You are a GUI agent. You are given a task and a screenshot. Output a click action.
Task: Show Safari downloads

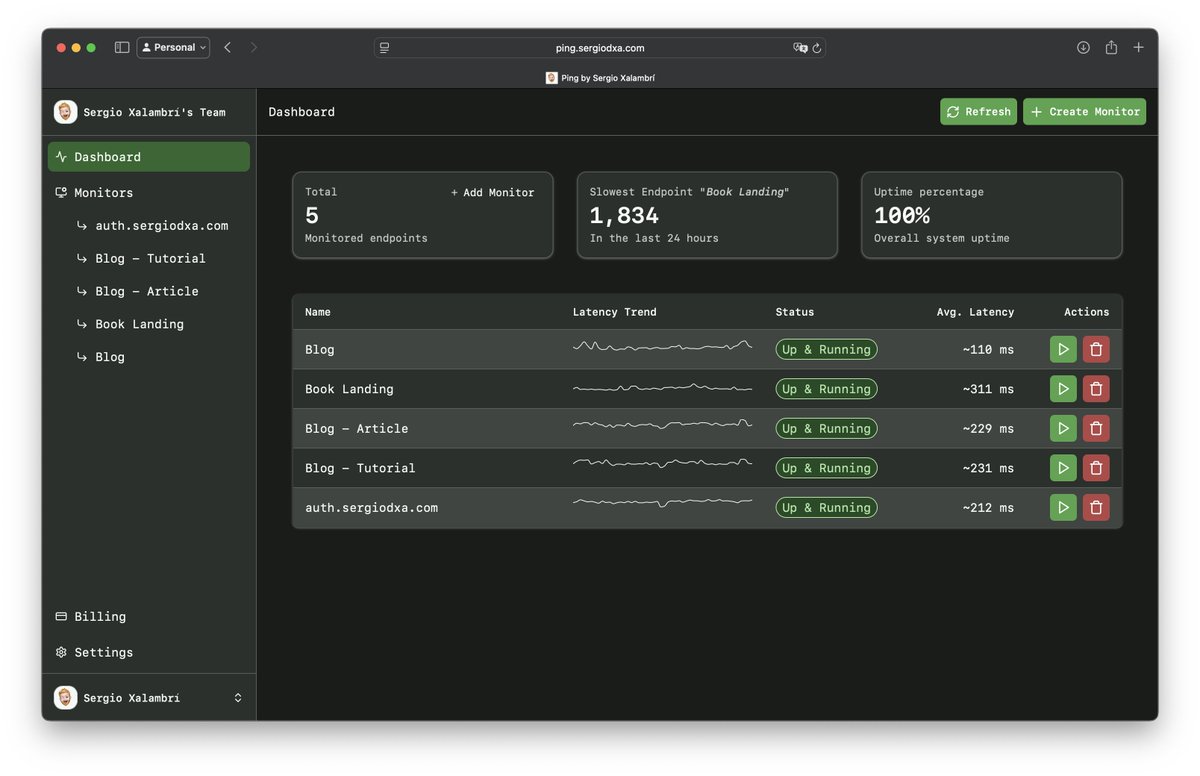tap(1083, 47)
